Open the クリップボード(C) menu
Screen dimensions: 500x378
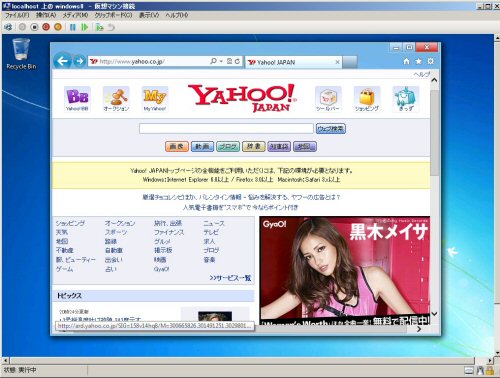(x=113, y=15)
